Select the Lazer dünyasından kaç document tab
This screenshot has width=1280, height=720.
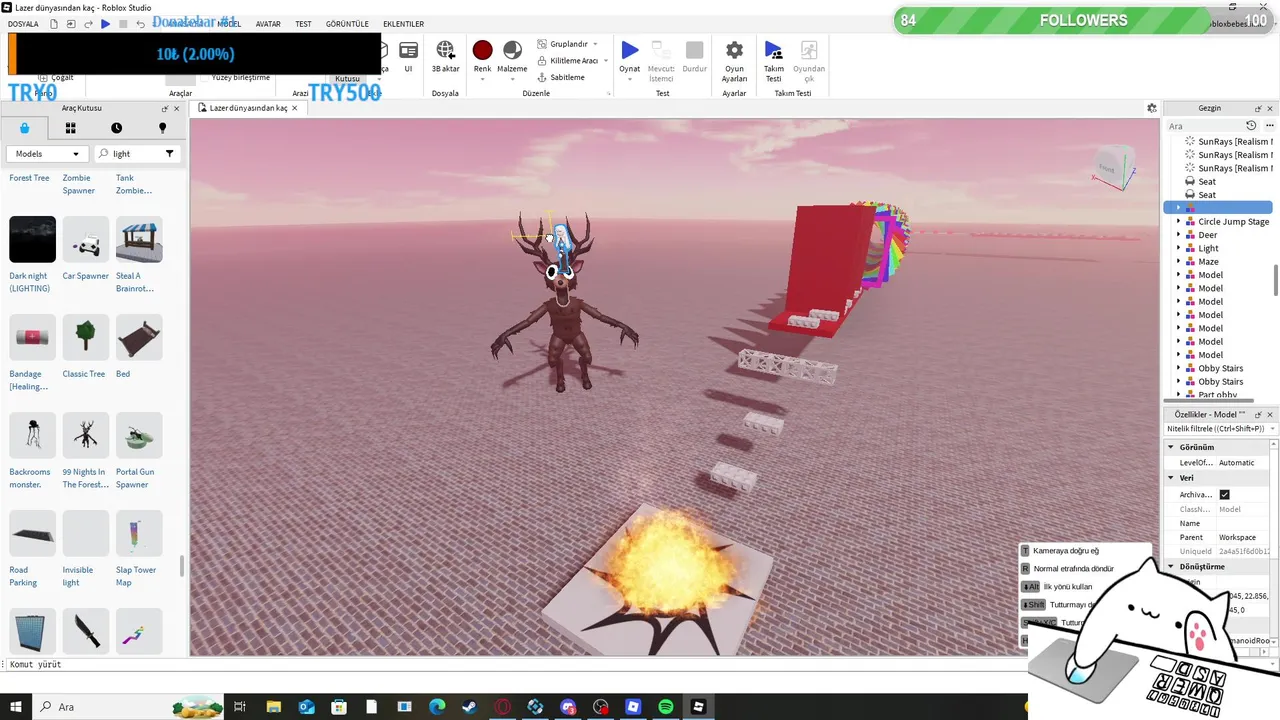coord(249,108)
